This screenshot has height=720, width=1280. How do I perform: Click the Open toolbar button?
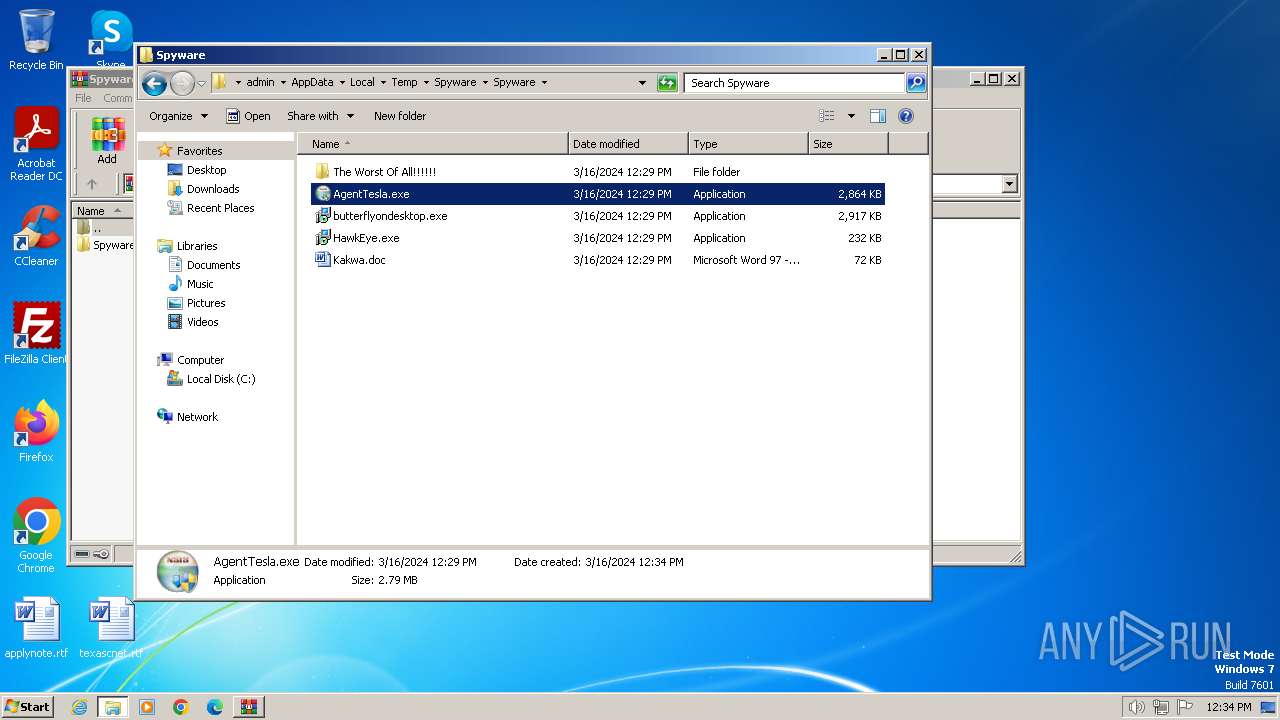tap(248, 116)
